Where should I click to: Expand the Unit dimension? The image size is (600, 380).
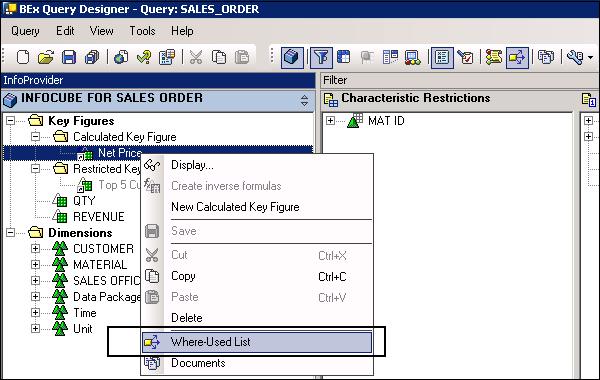click(x=36, y=329)
